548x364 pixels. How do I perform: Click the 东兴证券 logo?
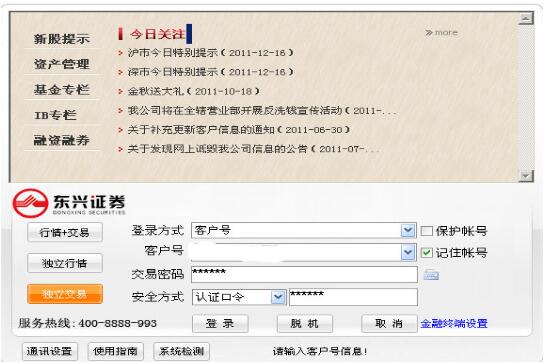point(69,203)
